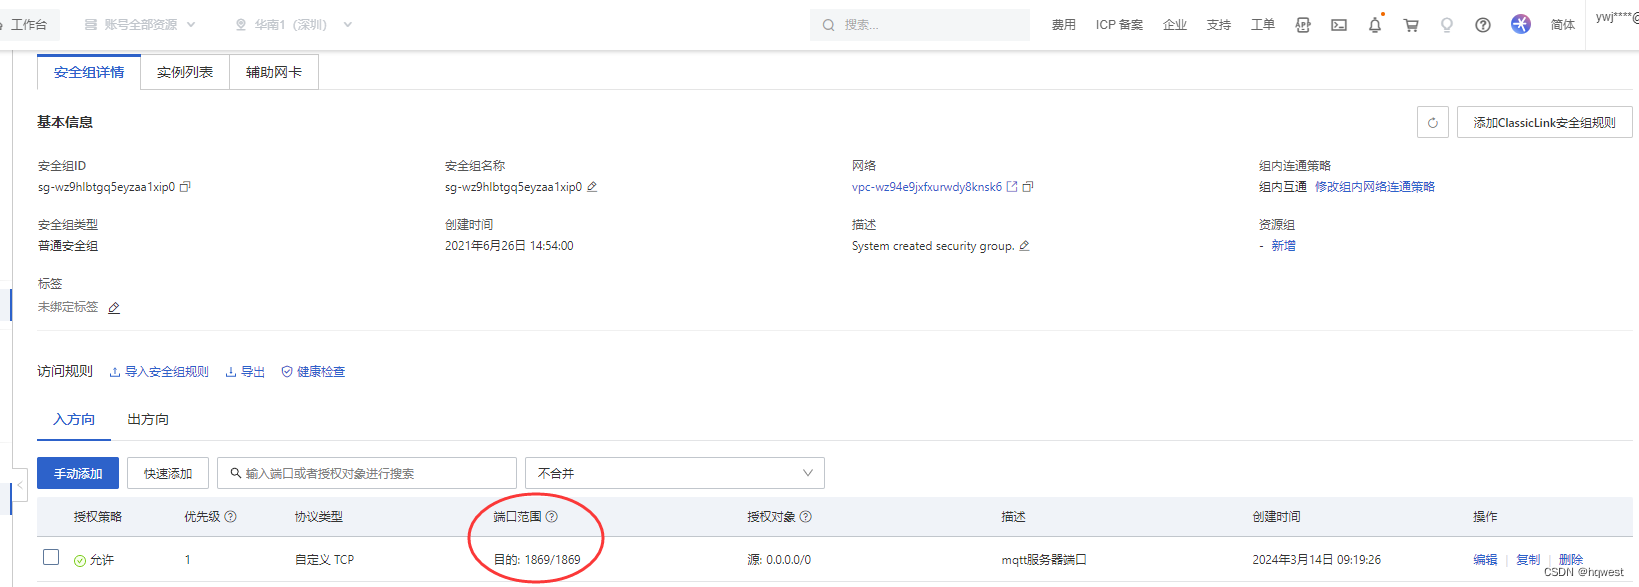Viewport: 1639px width, 587px height.
Task: Copy the VPC network ID
Action: [1028, 187]
